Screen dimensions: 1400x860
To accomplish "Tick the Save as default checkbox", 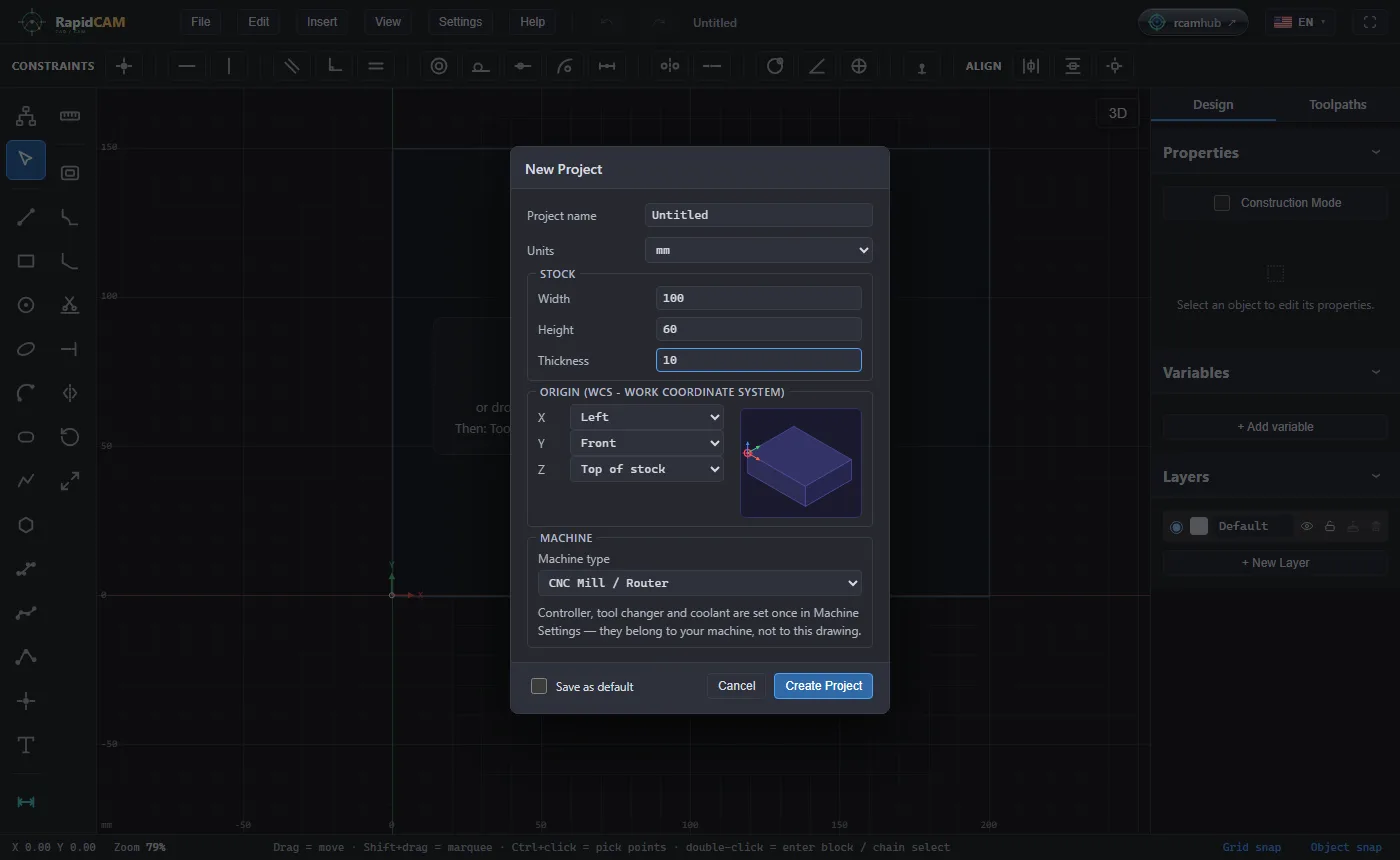I will 539,686.
